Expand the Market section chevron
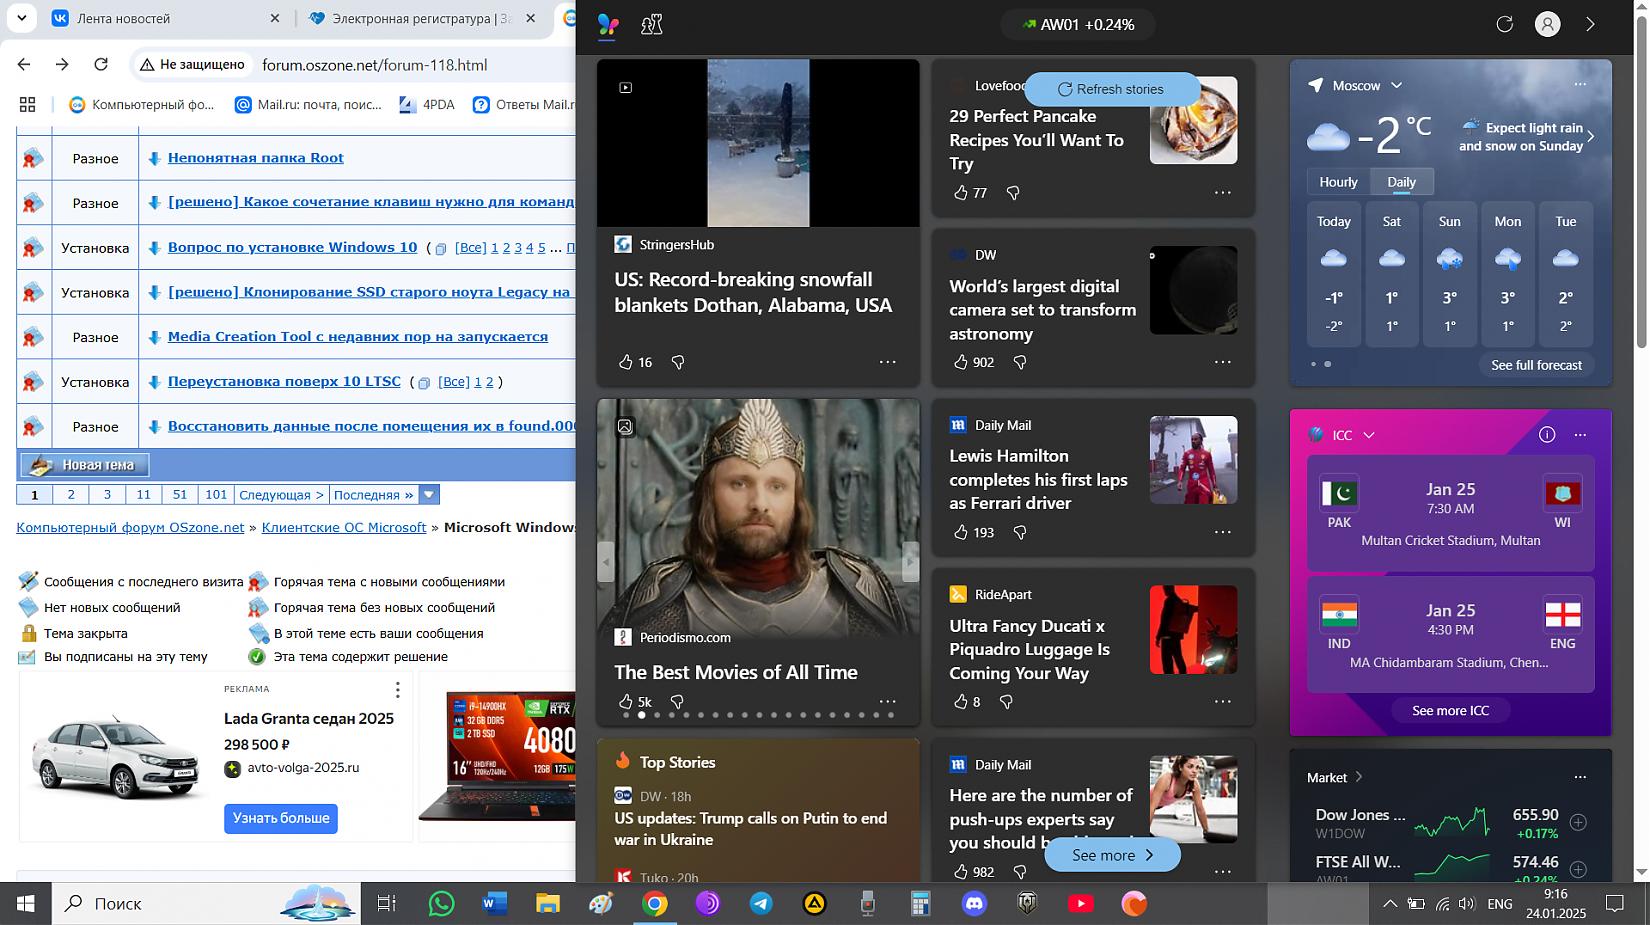 click(x=1359, y=777)
